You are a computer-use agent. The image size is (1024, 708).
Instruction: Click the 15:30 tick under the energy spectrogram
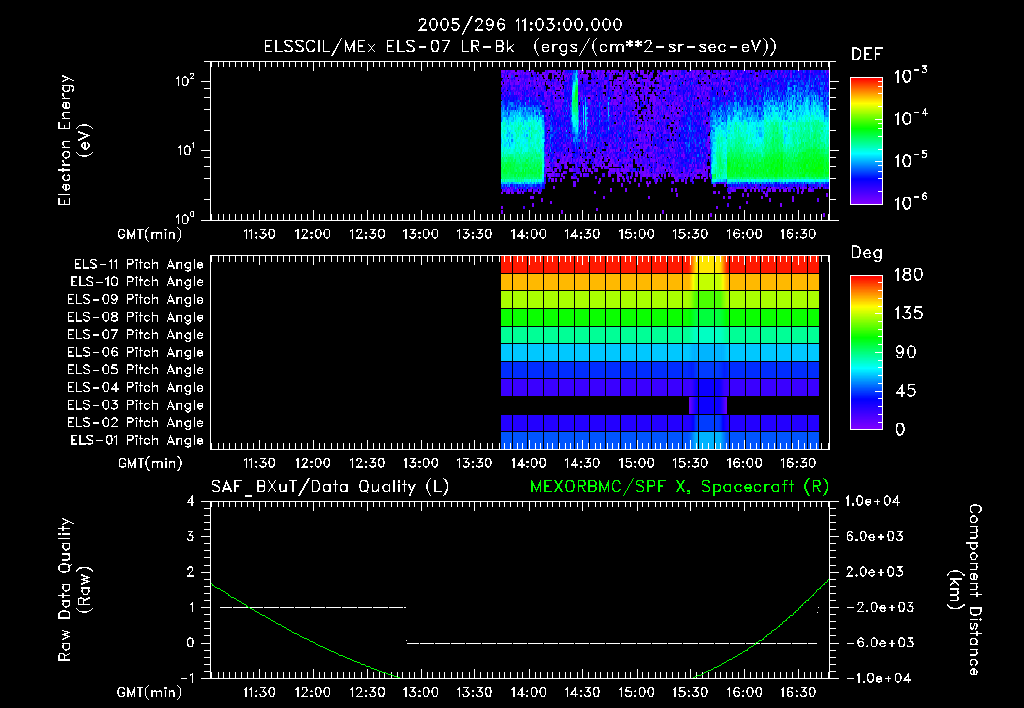click(x=690, y=234)
